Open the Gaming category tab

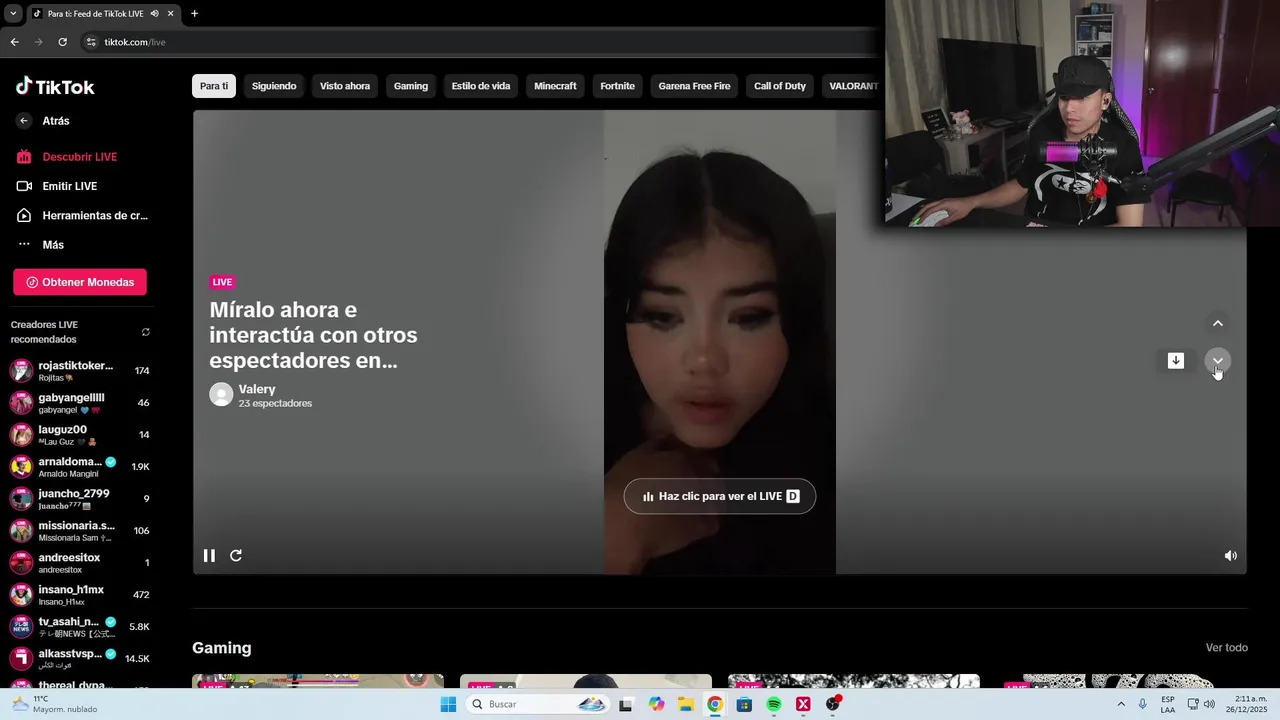point(411,86)
